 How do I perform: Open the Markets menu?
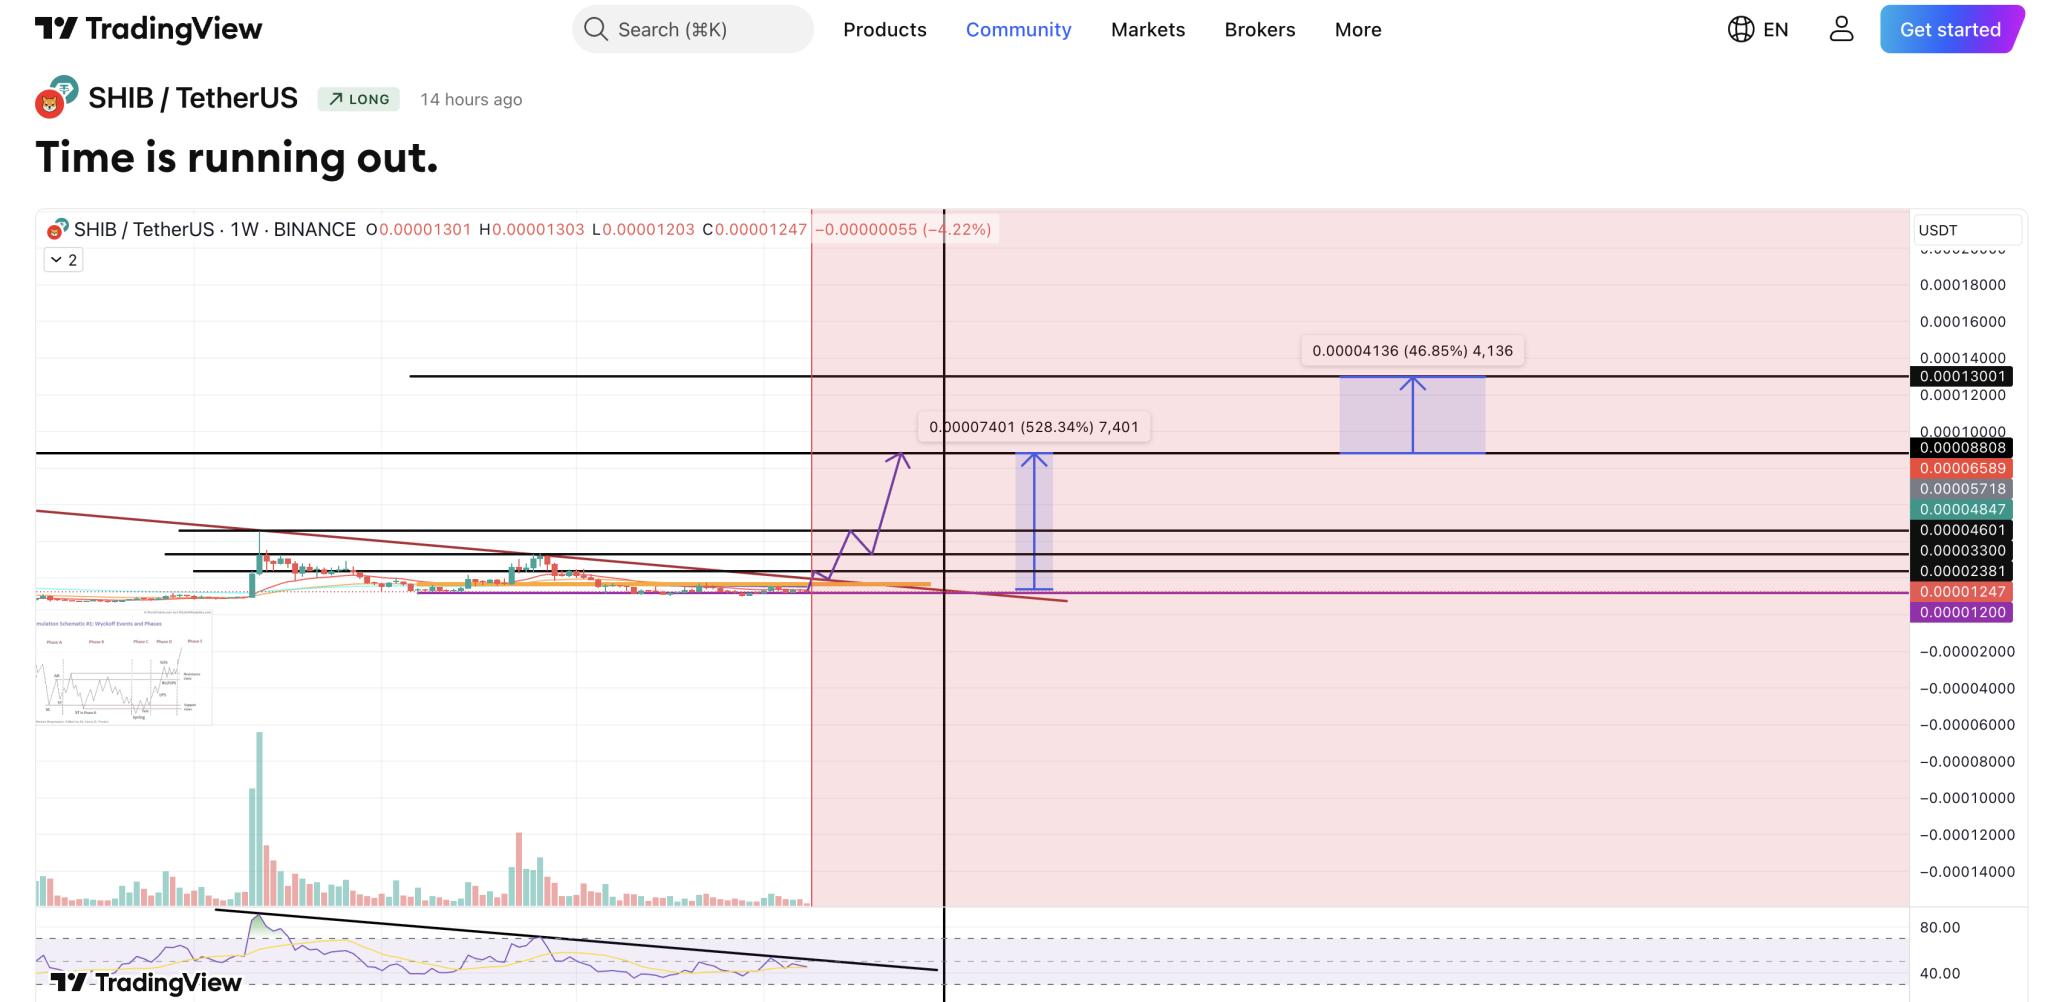(x=1147, y=29)
